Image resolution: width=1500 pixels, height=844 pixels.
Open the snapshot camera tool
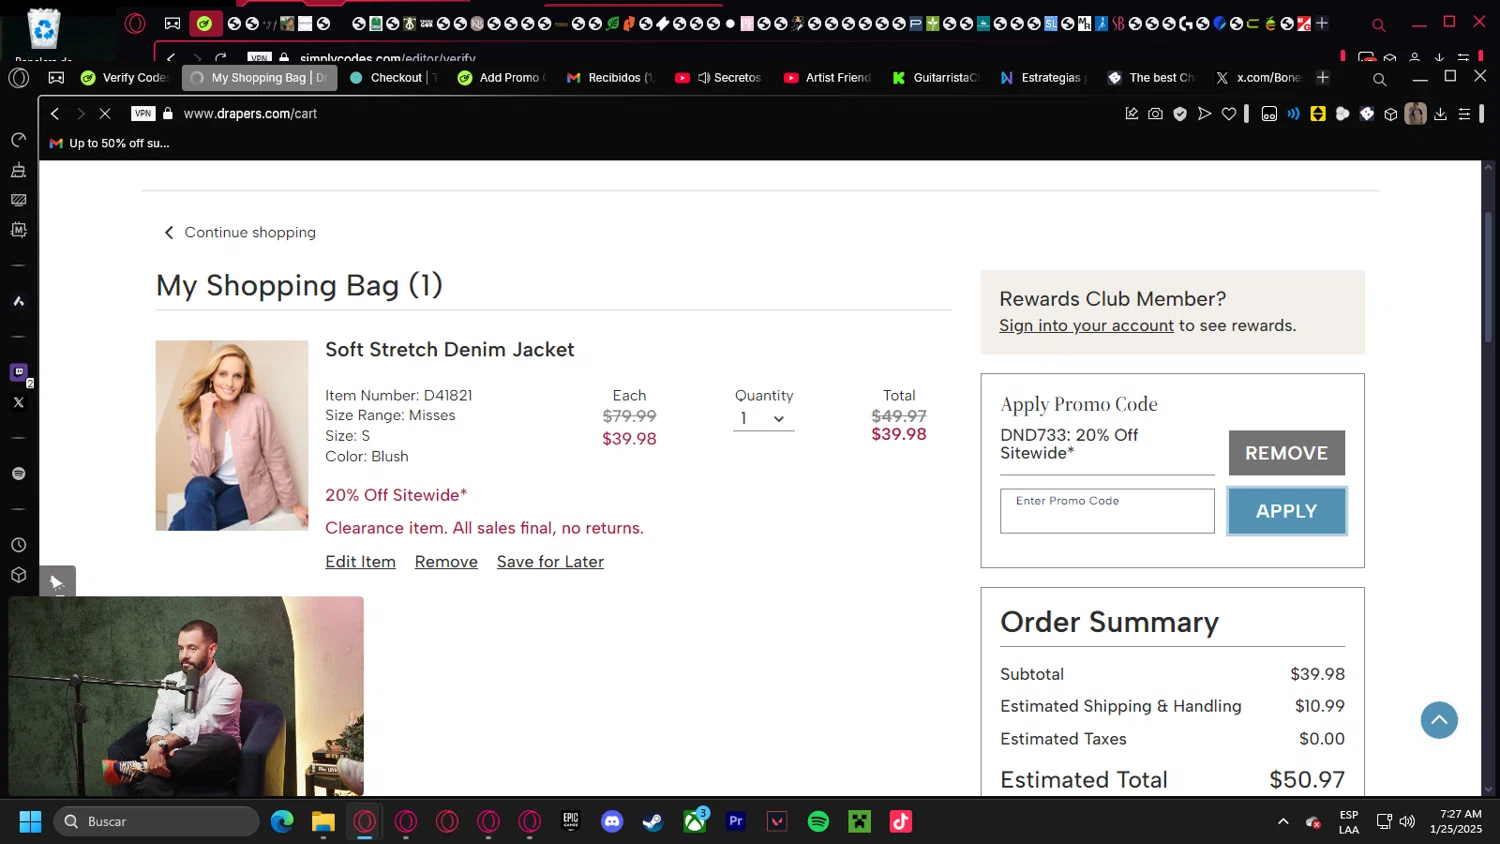(x=1155, y=114)
